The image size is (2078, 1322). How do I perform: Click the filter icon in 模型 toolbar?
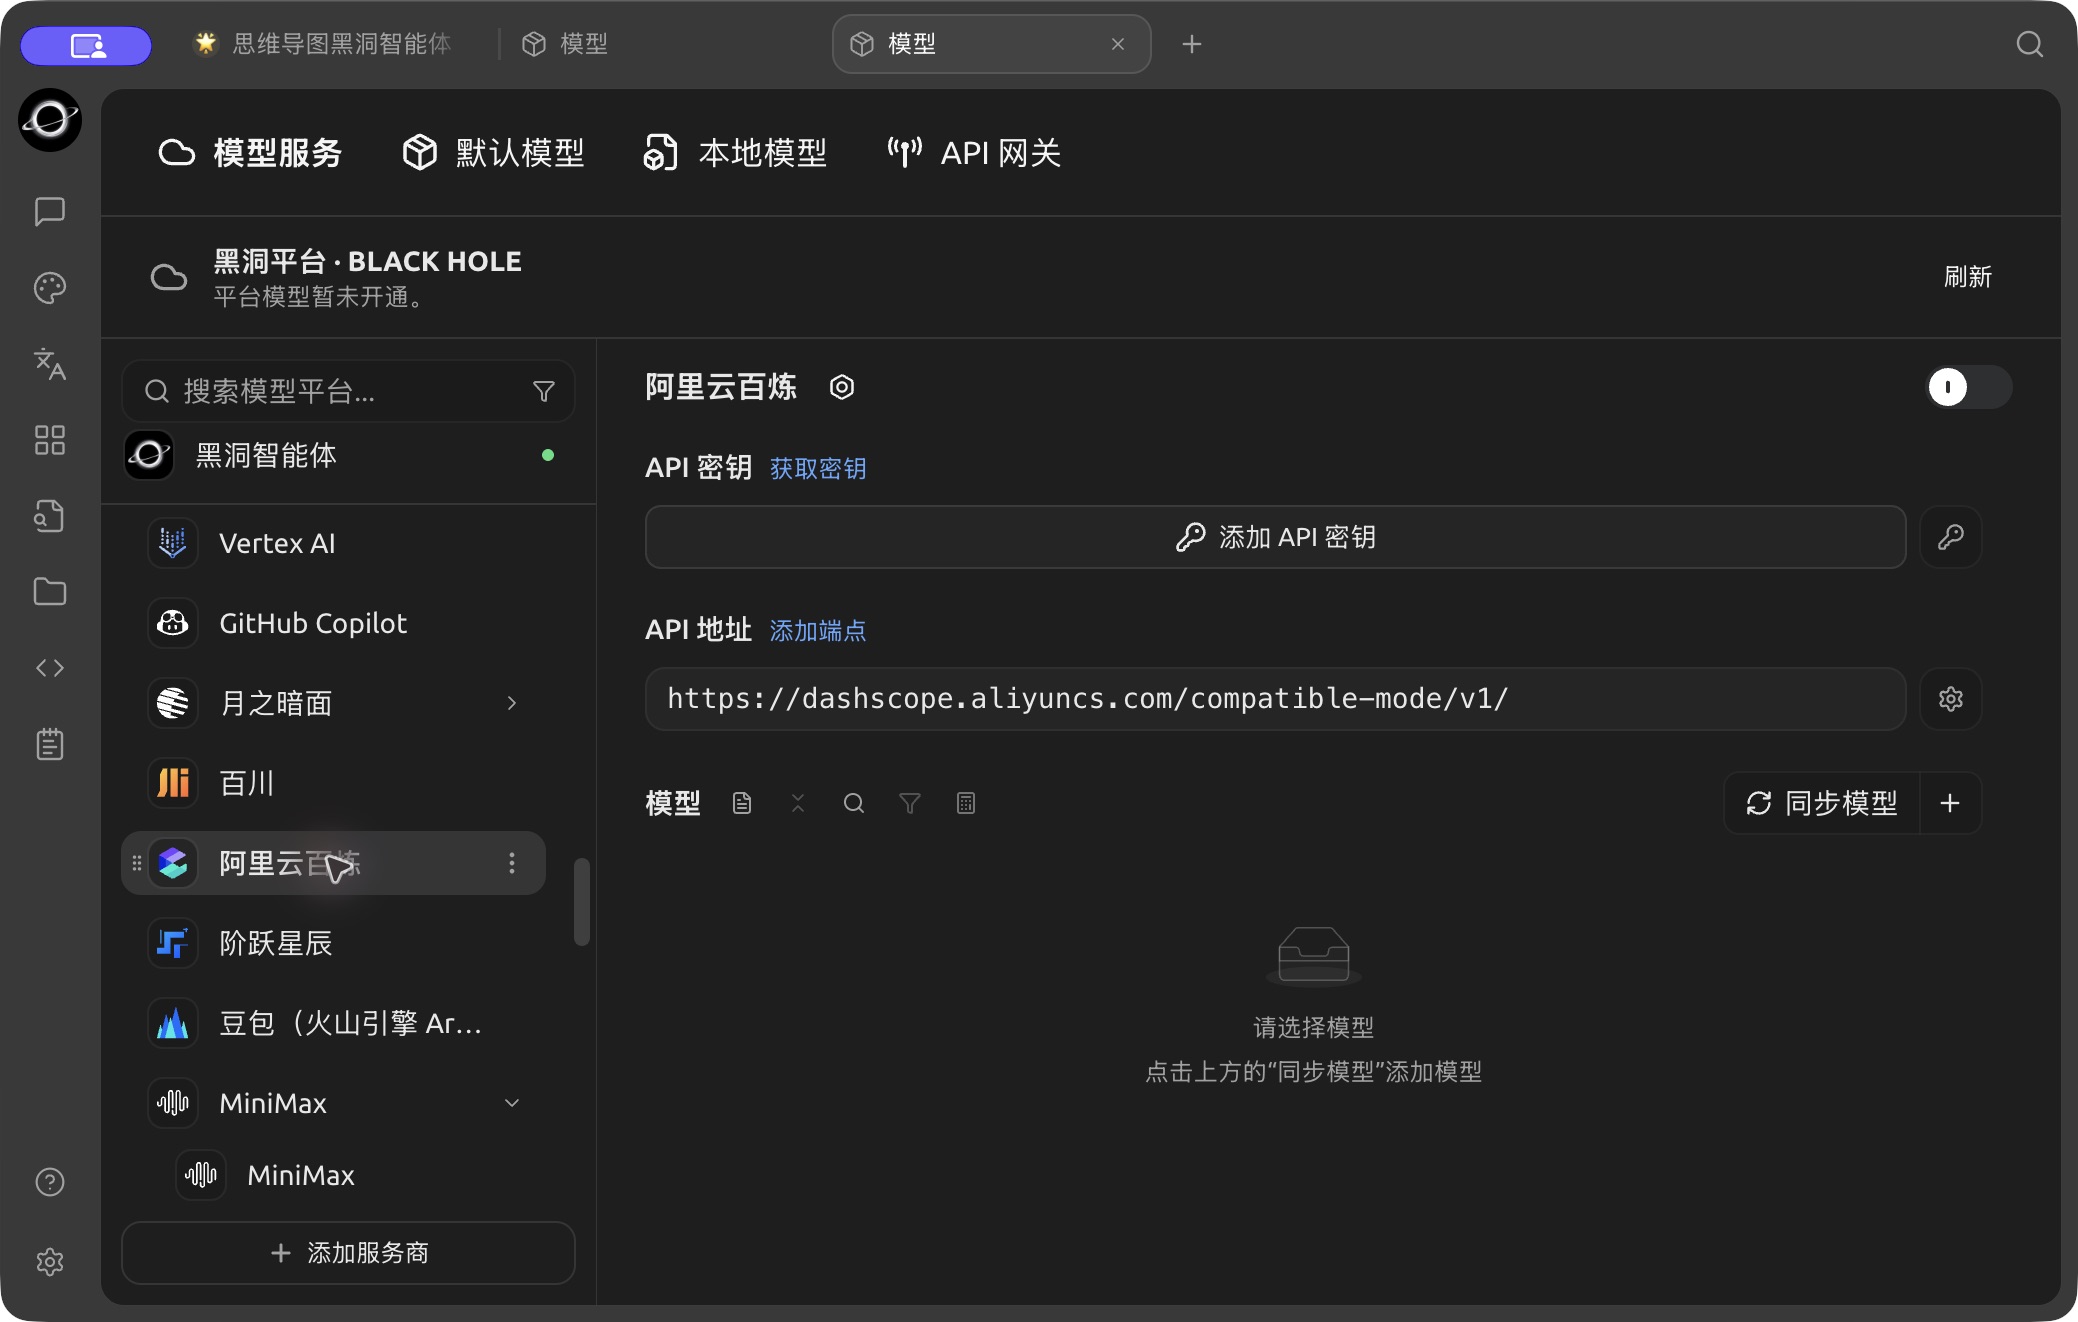pos(910,803)
